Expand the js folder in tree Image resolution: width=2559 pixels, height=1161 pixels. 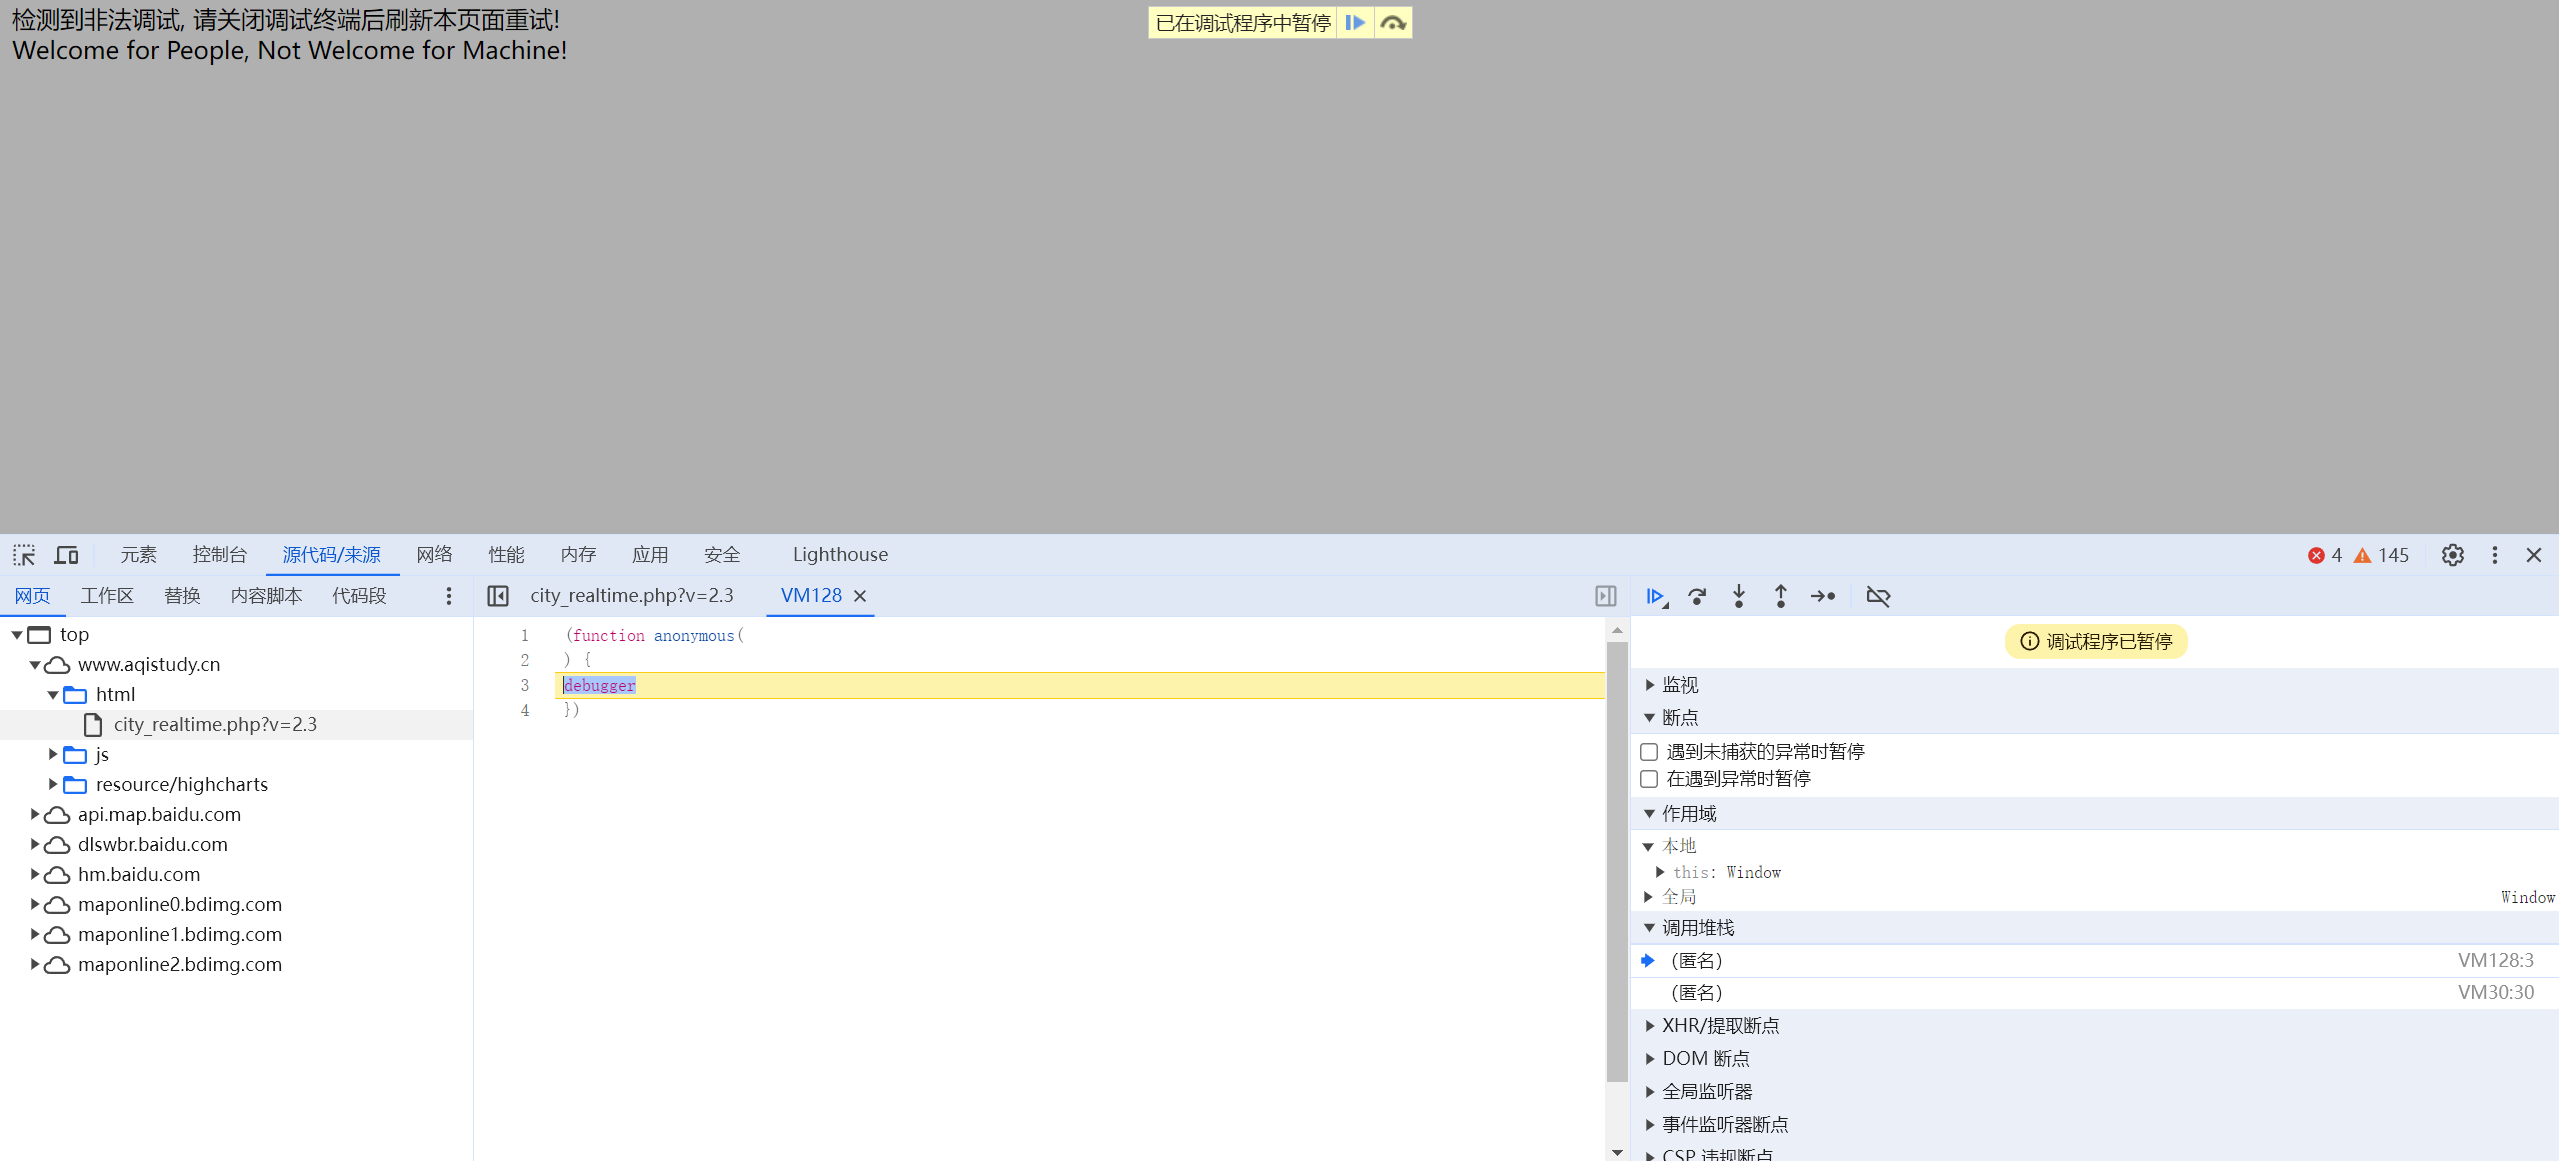53,755
